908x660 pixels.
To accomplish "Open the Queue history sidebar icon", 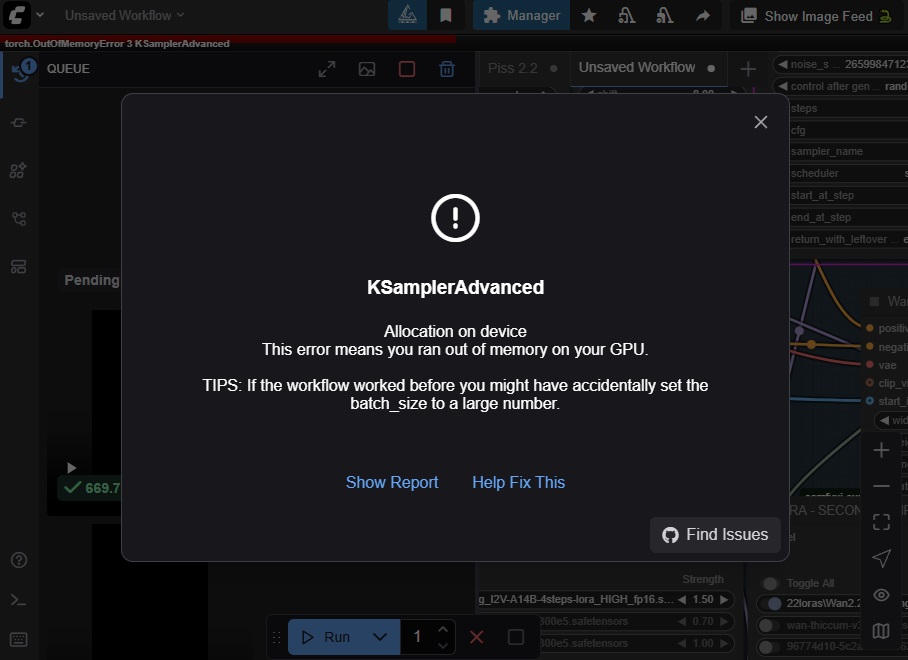I will (x=21, y=70).
